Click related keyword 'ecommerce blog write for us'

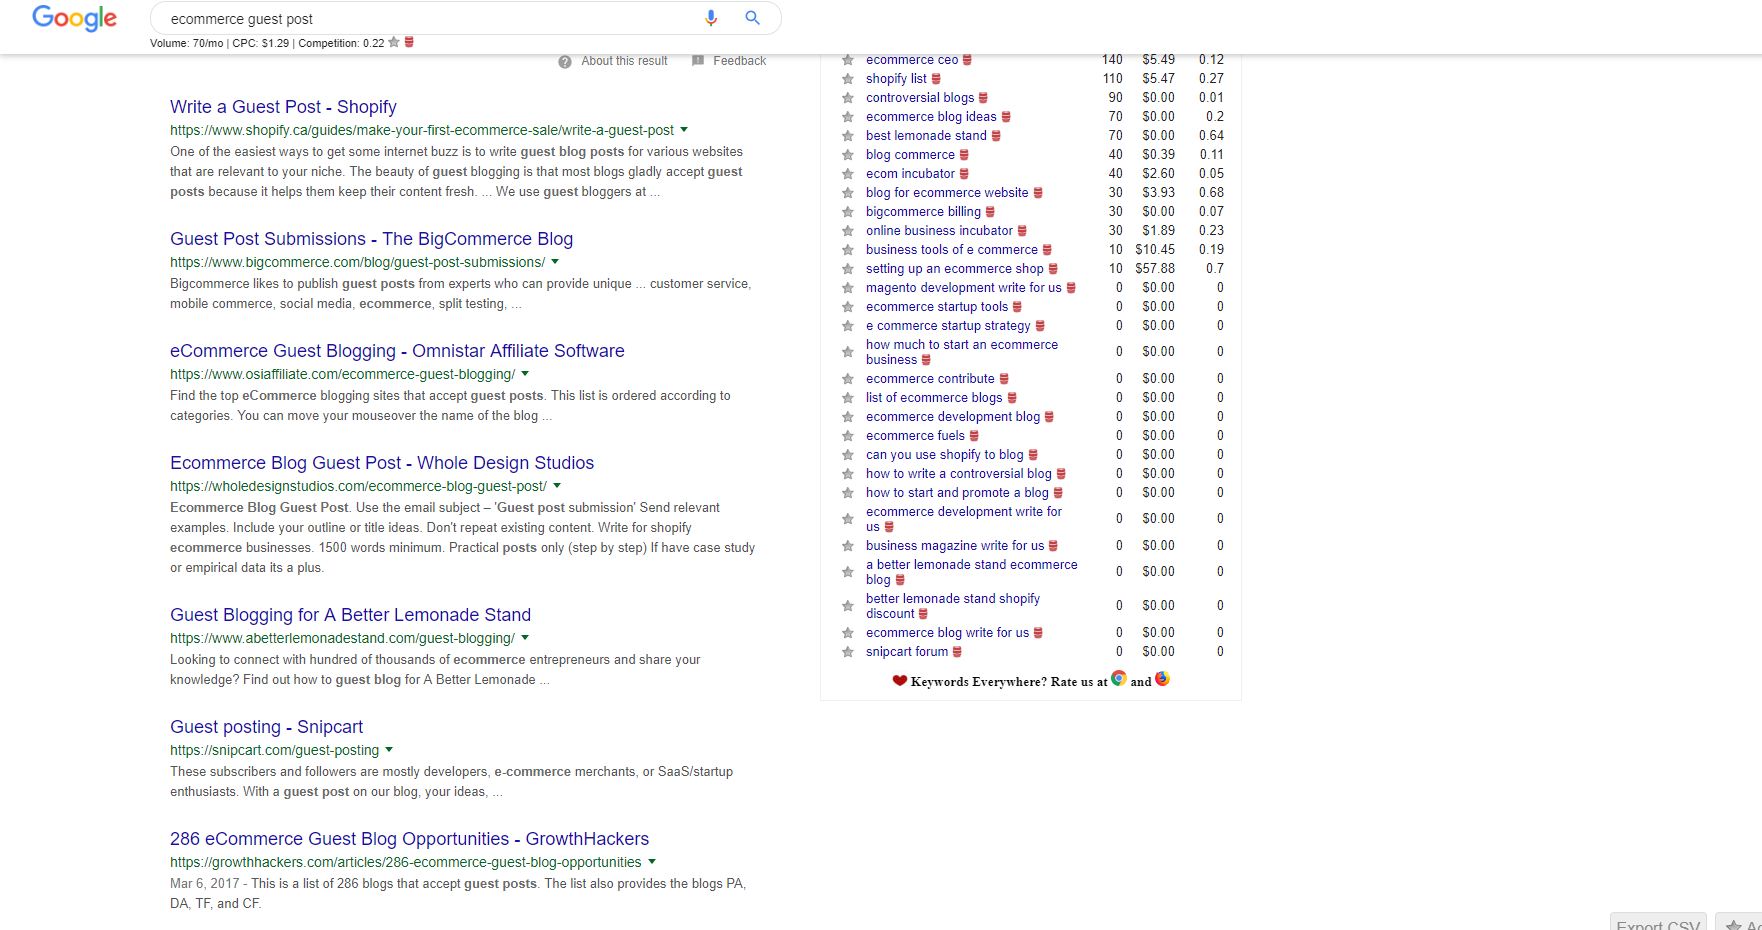pyautogui.click(x=947, y=633)
